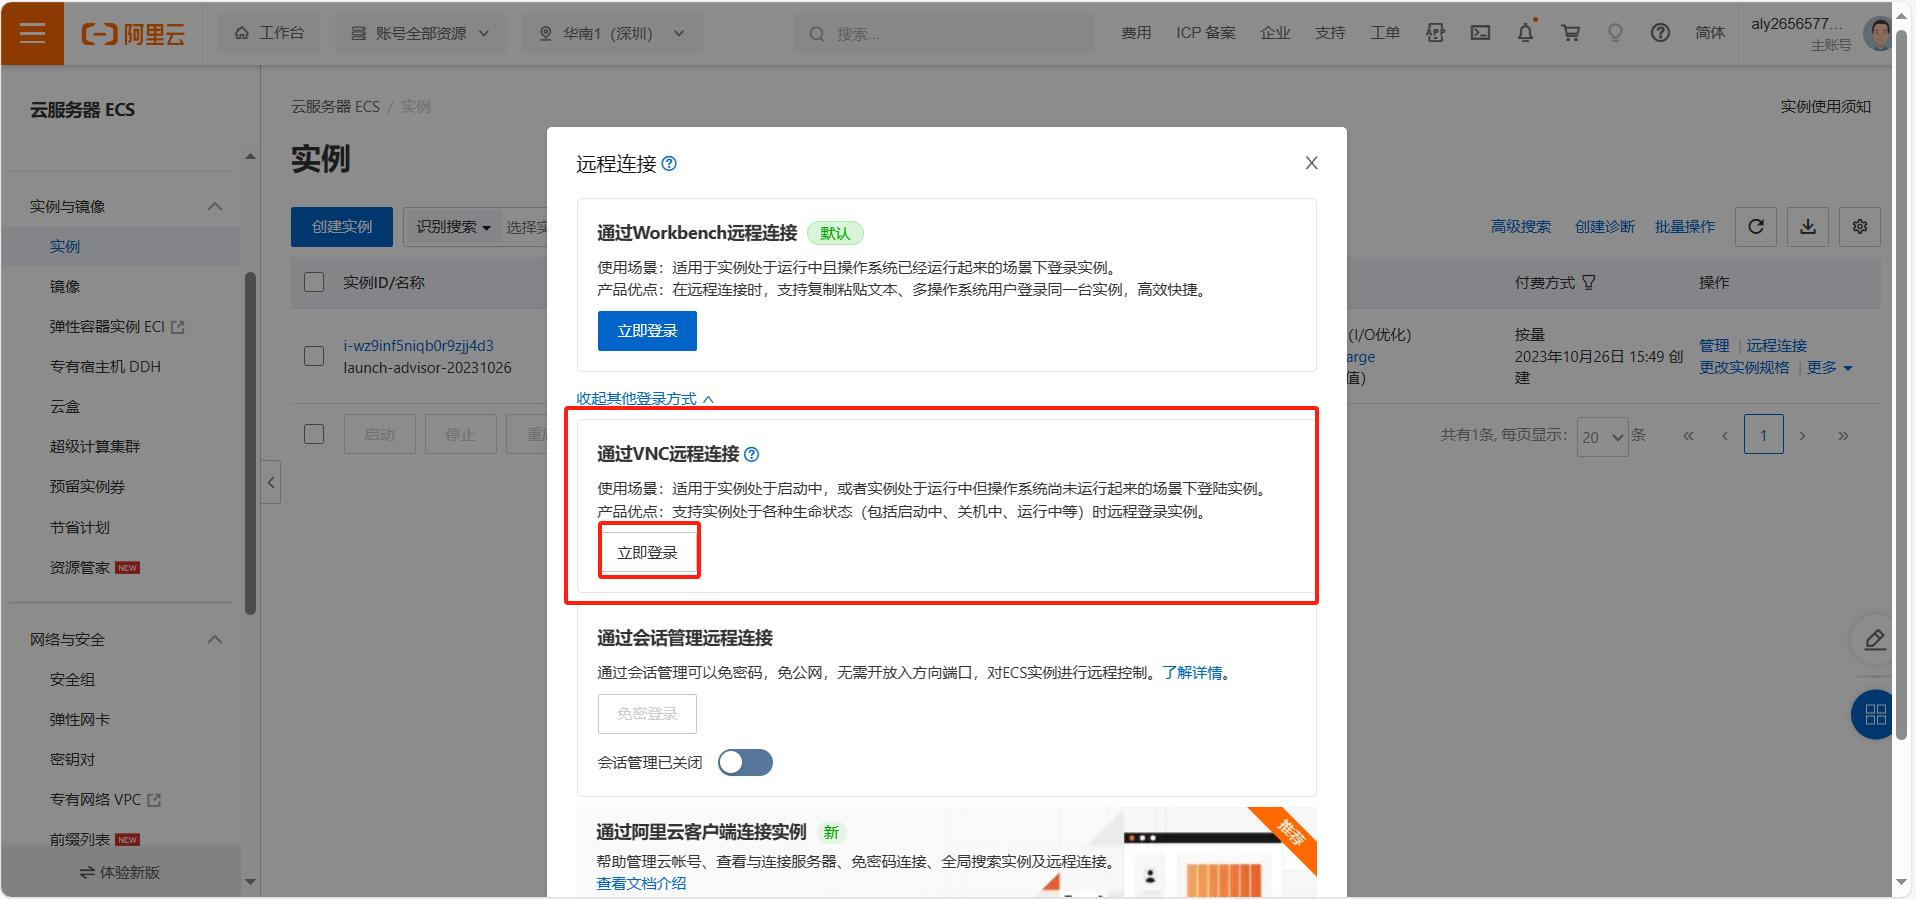This screenshot has width=1916, height=899.
Task: Click 立即登录 under VNC remote connection
Action: (x=648, y=552)
